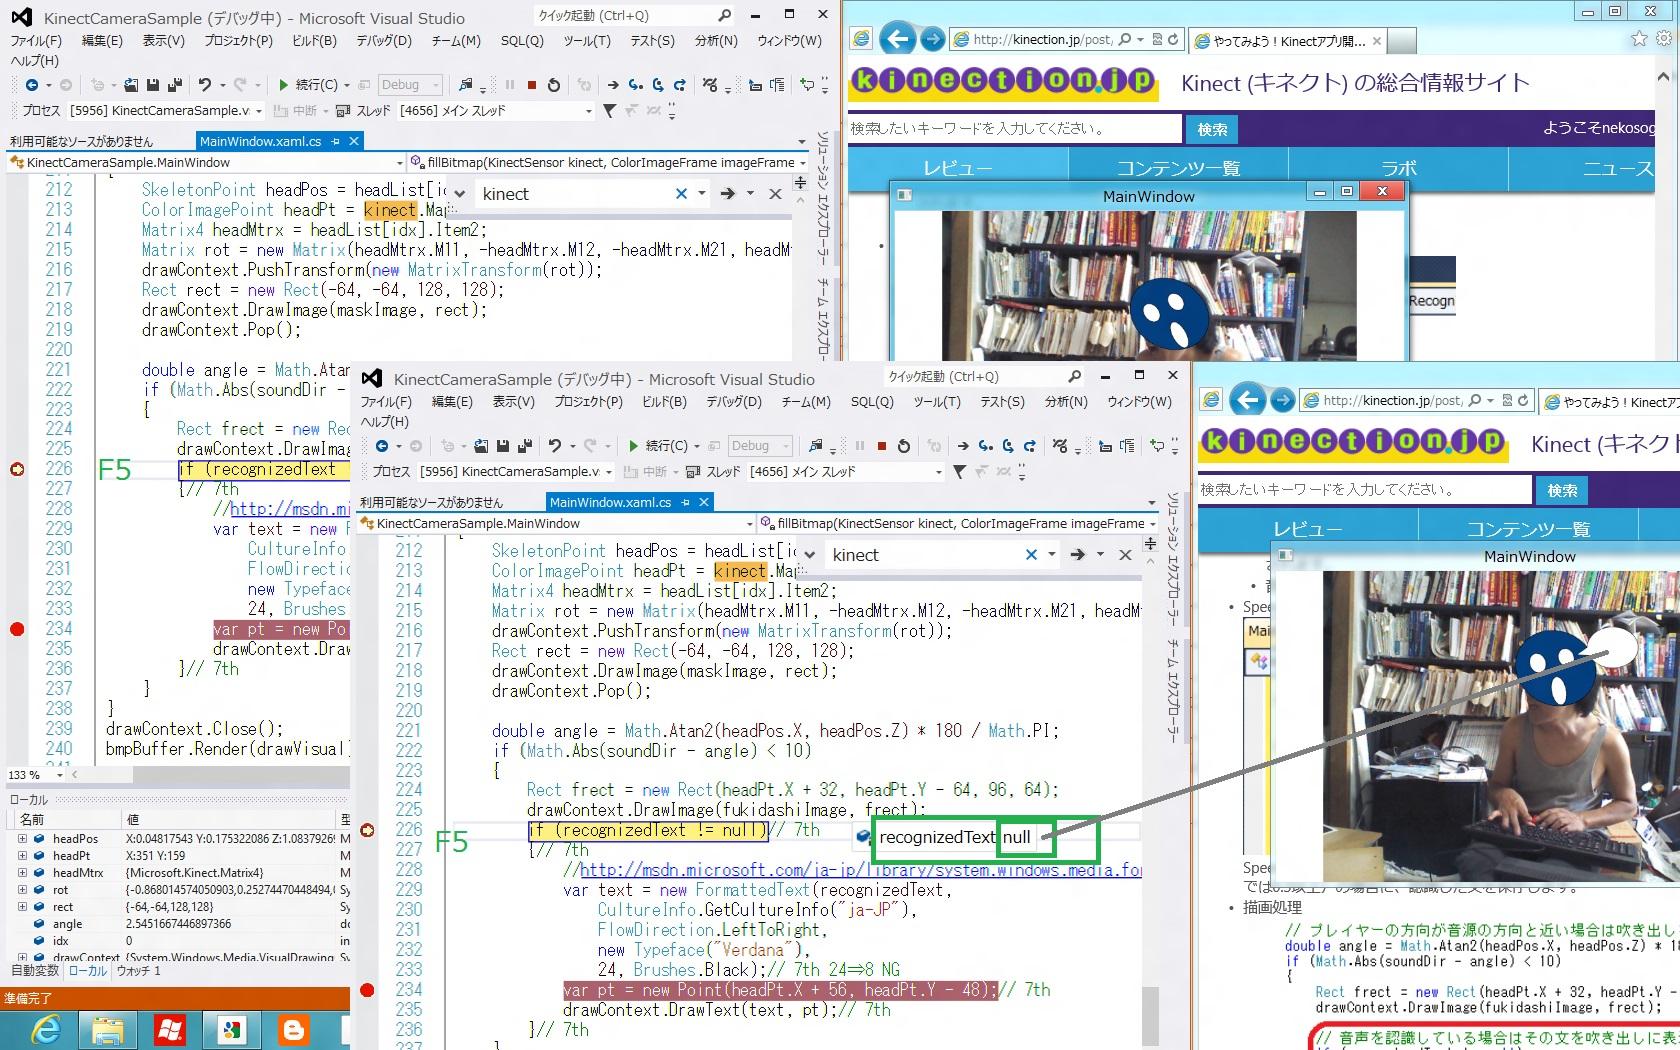This screenshot has height=1050, width=1680.
Task: Expand the headPos variable in Locals
Action: coord(22,839)
